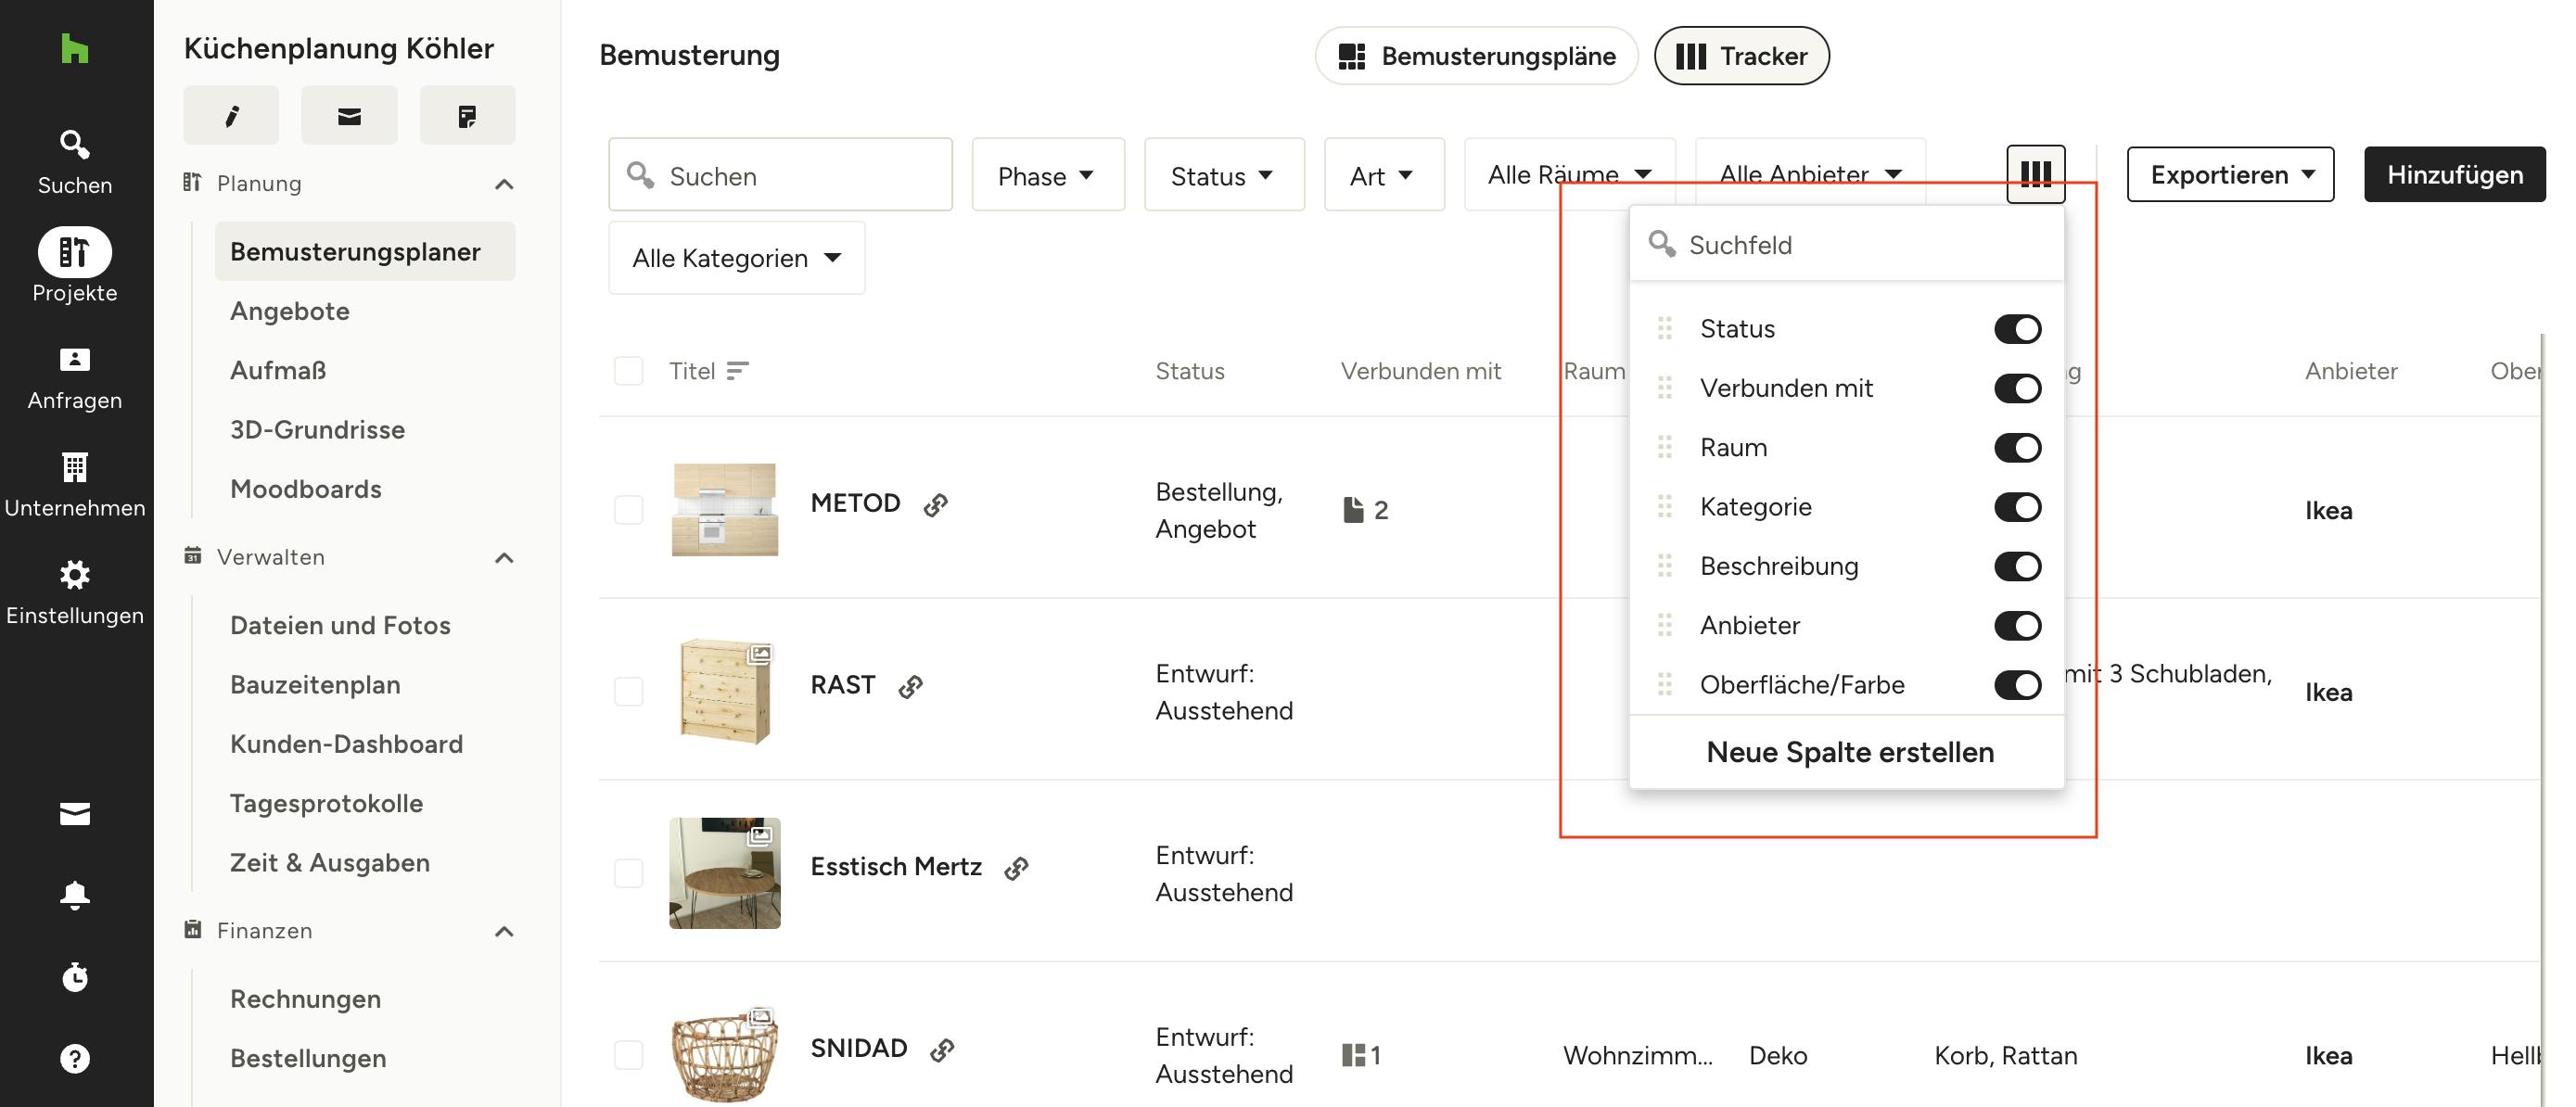Open Bauzeitenplan in sidebar
The width and height of the screenshot is (2576, 1107).
point(315,684)
